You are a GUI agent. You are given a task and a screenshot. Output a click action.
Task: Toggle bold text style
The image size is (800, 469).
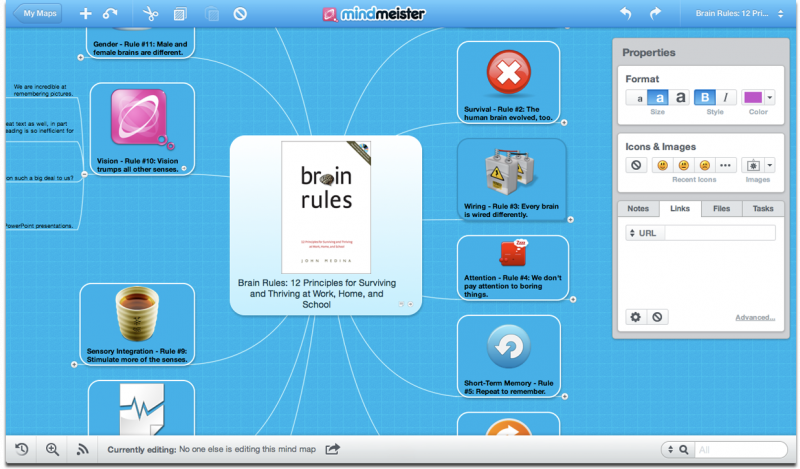(x=705, y=97)
